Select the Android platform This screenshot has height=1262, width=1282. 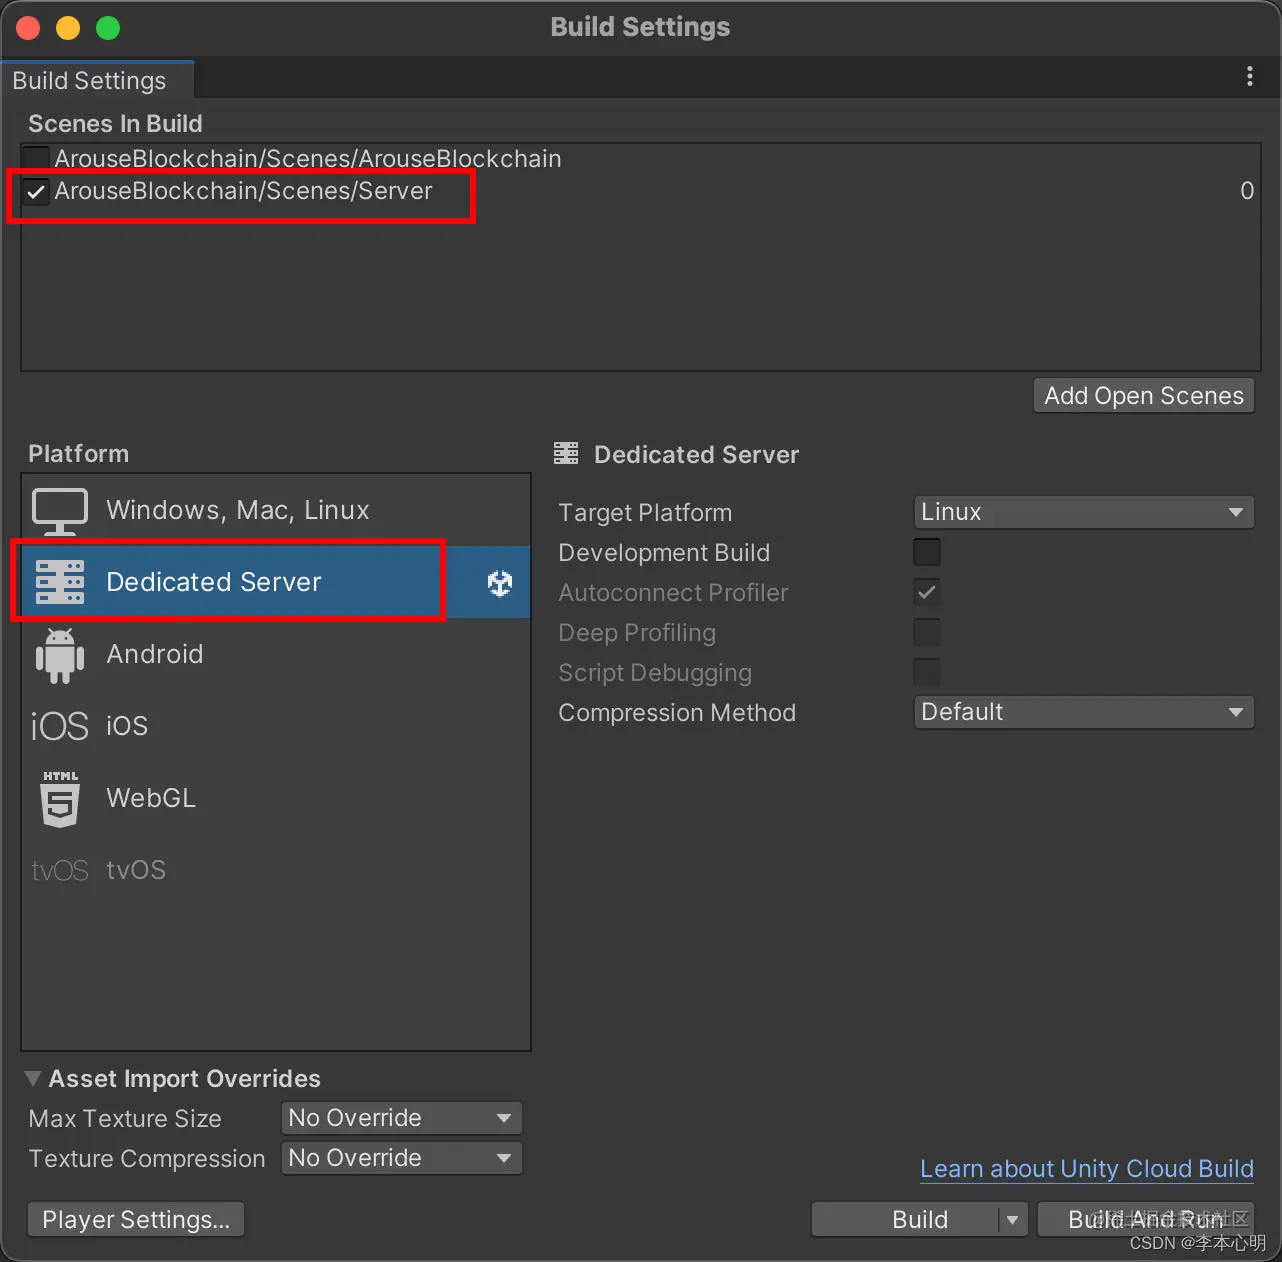coord(276,654)
